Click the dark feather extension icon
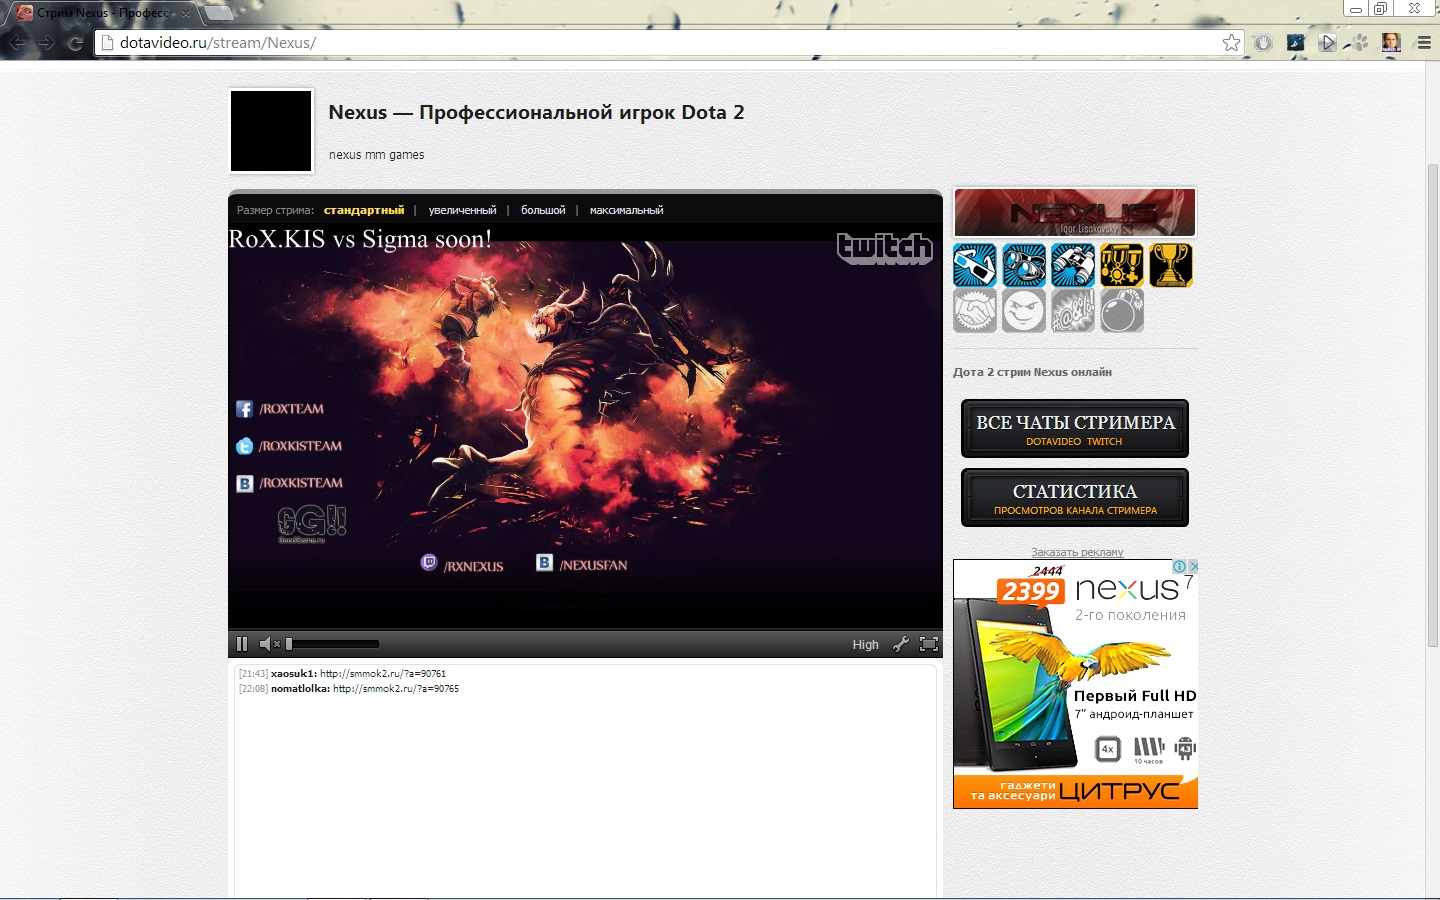 tap(1296, 43)
